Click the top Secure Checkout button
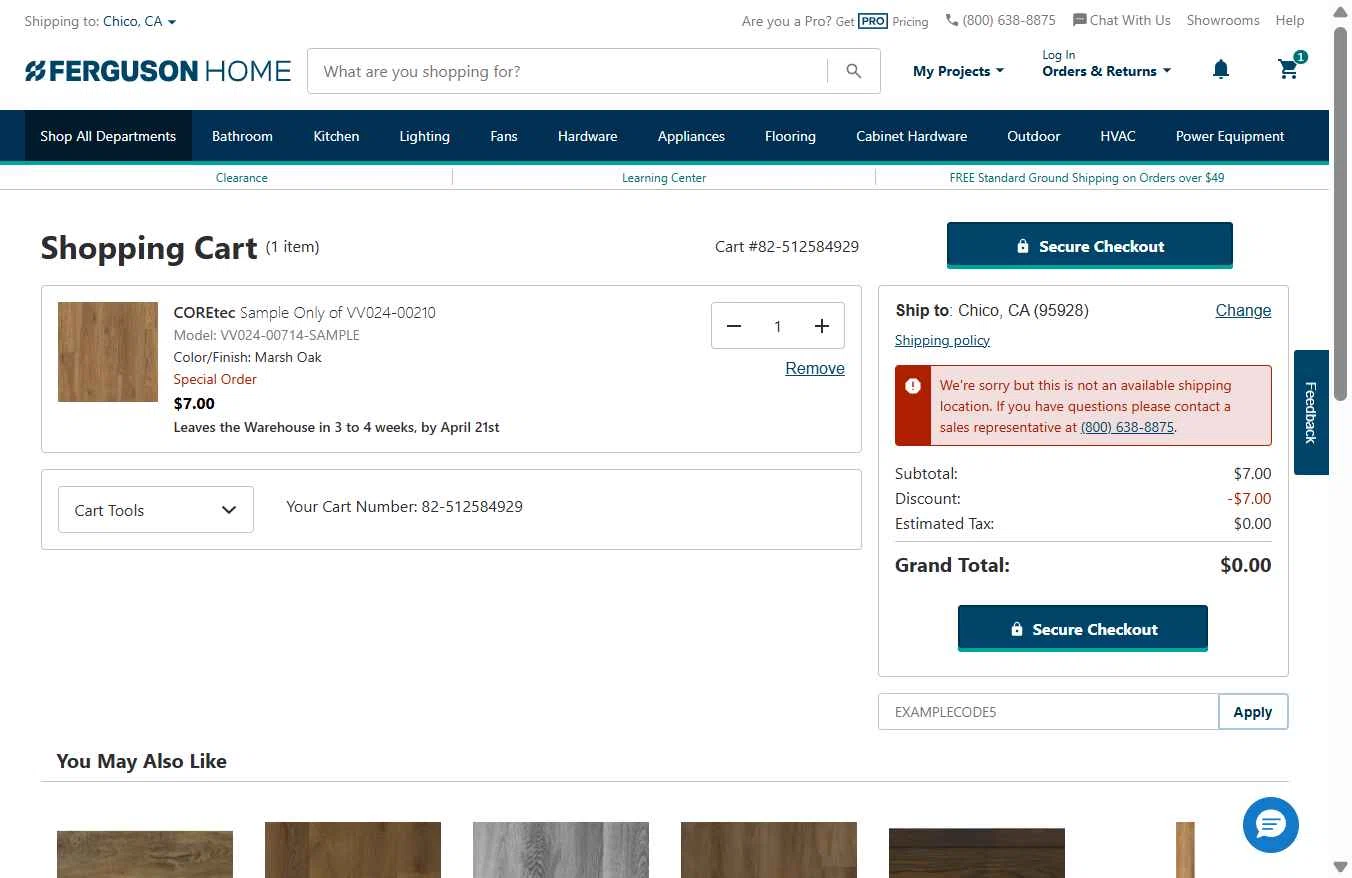The width and height of the screenshot is (1352, 878). coord(1089,246)
